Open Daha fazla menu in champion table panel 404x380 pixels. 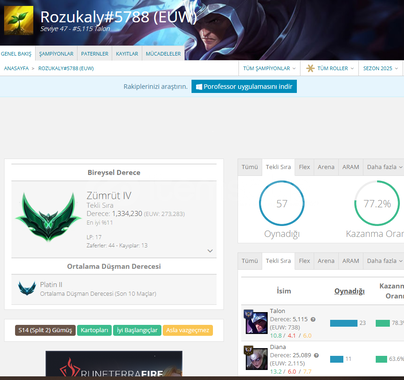(384, 261)
